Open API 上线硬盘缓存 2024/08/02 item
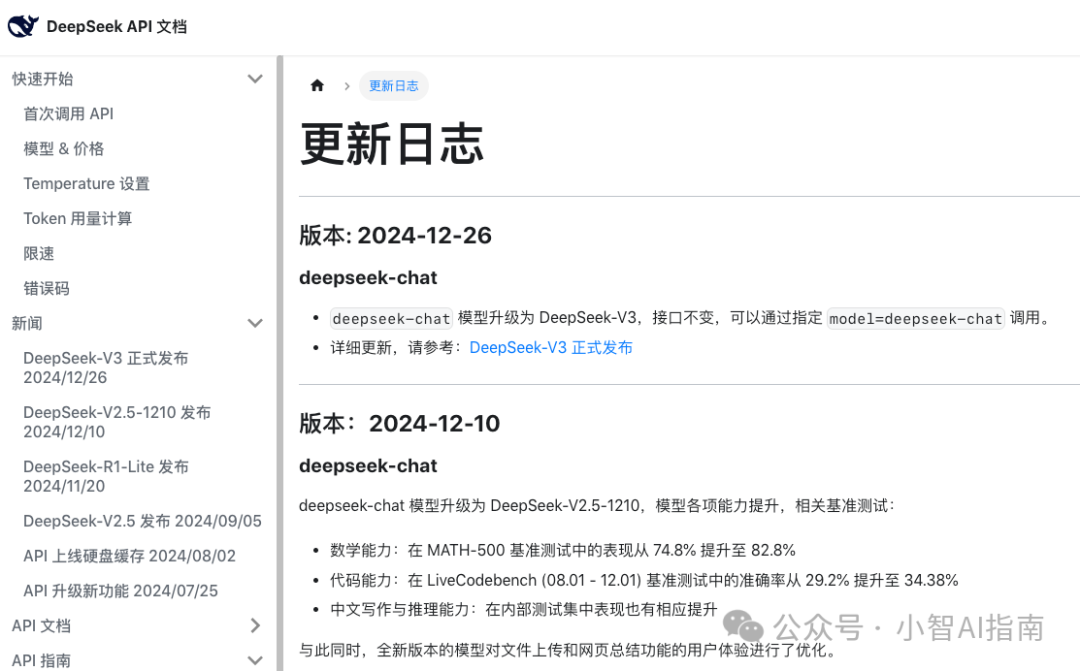1080x671 pixels. [x=129, y=556]
